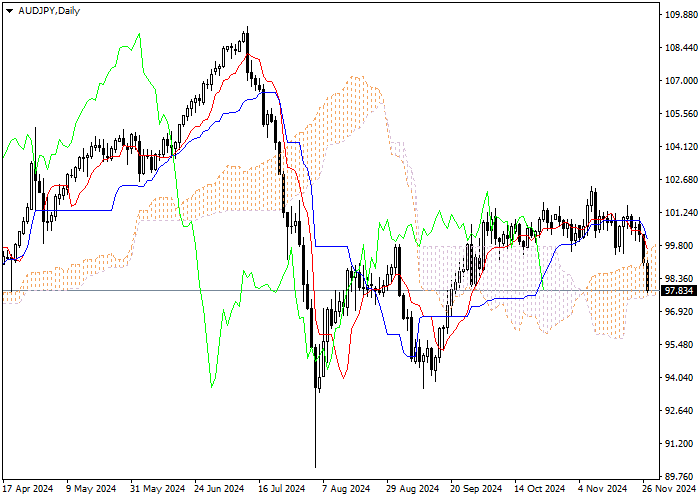This screenshot has height=500, width=700.
Task: Click the 92.640 price axis label
Action: 679,411
